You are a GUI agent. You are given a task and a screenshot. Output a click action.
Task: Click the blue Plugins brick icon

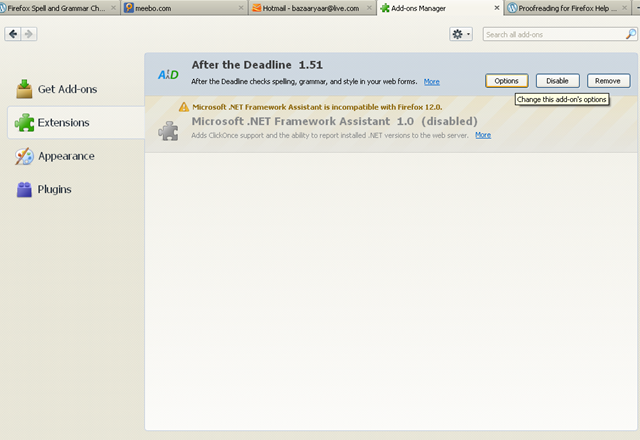pos(24,189)
